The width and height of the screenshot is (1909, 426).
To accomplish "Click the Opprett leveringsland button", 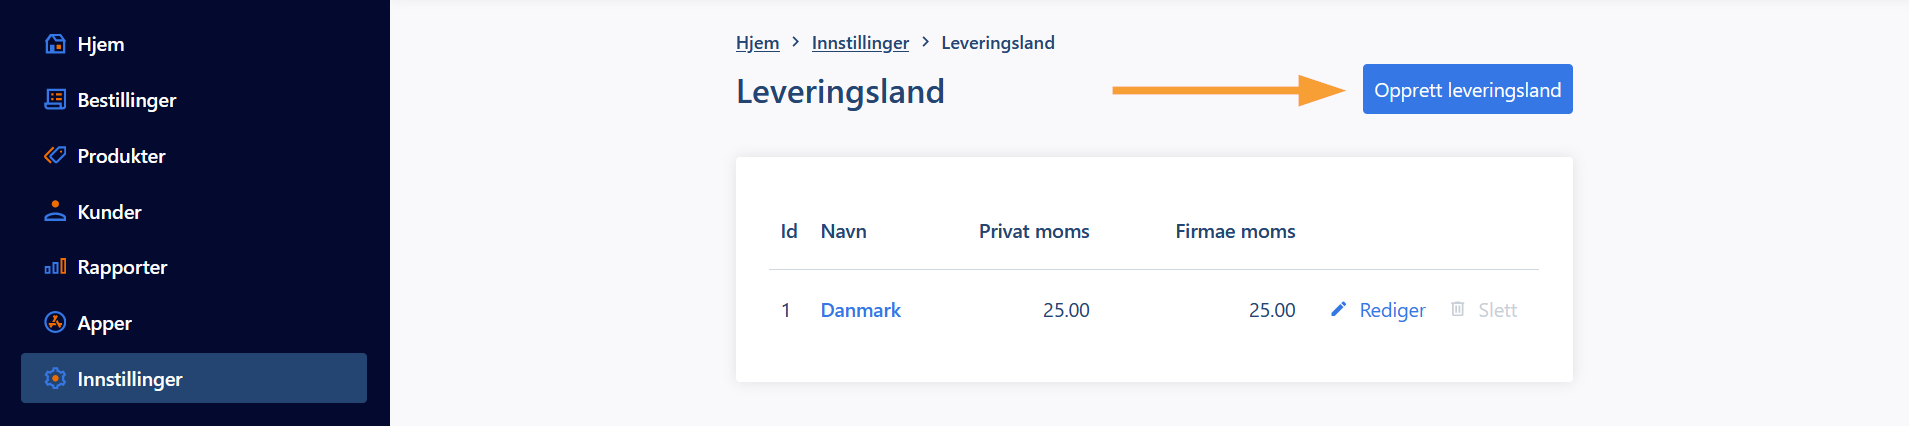I will [x=1467, y=89].
